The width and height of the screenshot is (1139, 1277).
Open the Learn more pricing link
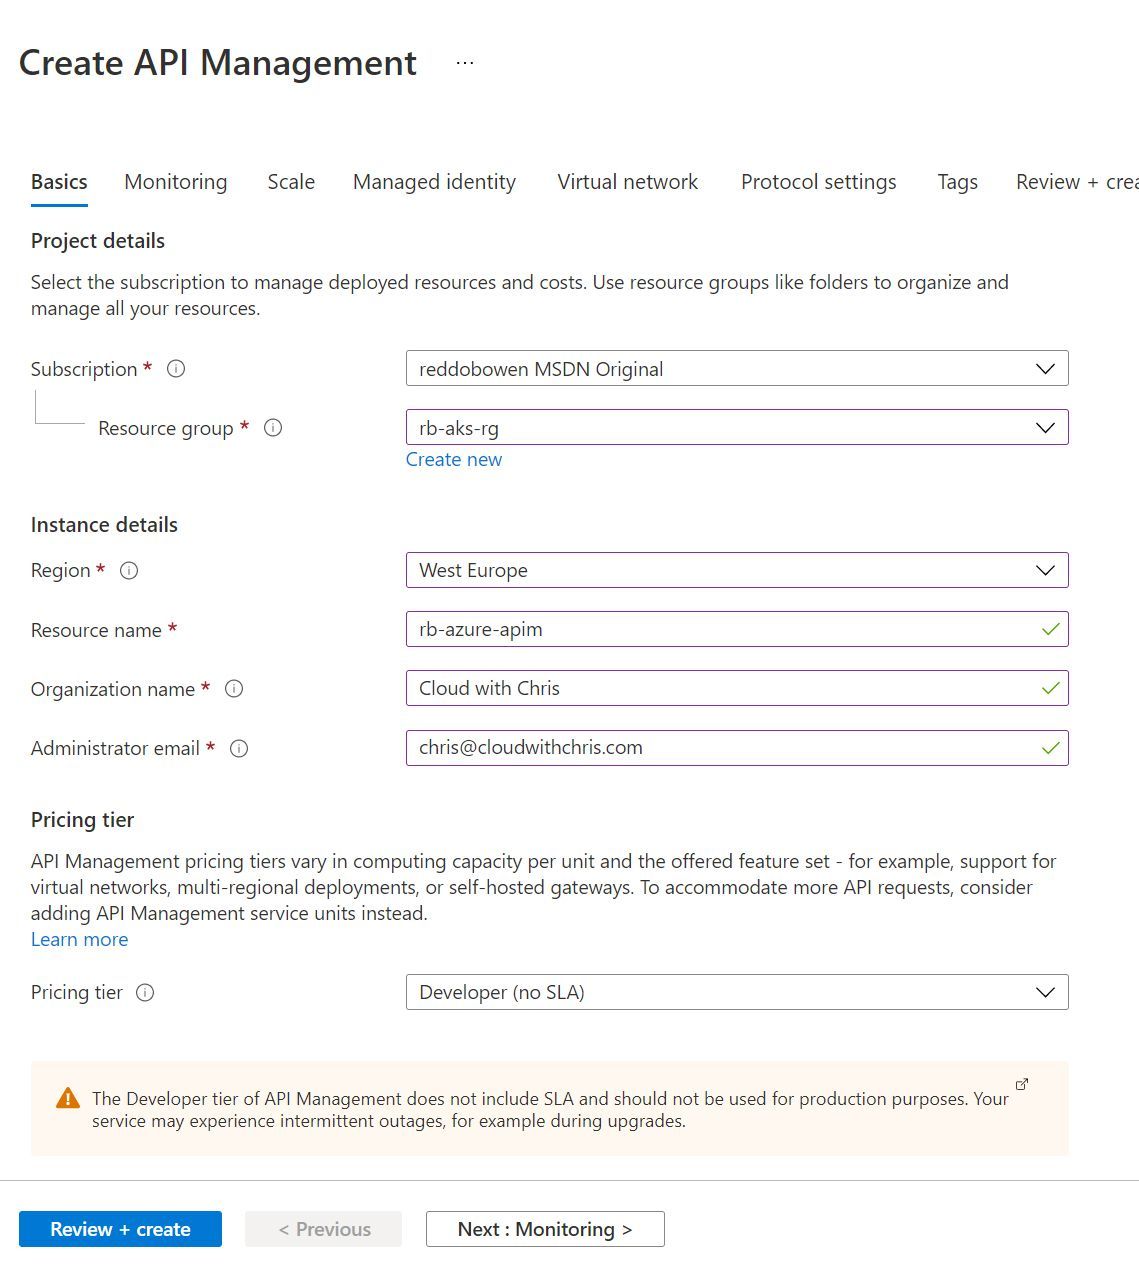(79, 940)
